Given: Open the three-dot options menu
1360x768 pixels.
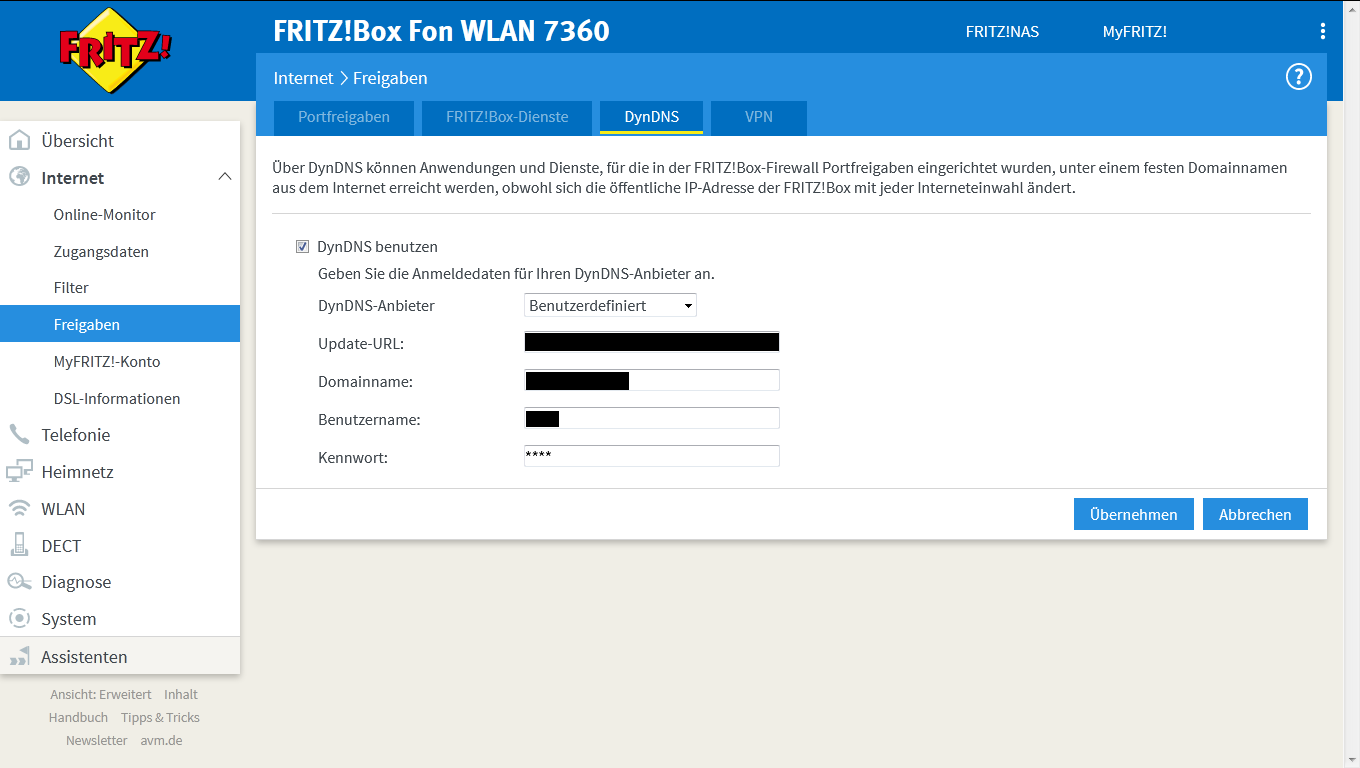Looking at the screenshot, I should point(1323,31).
